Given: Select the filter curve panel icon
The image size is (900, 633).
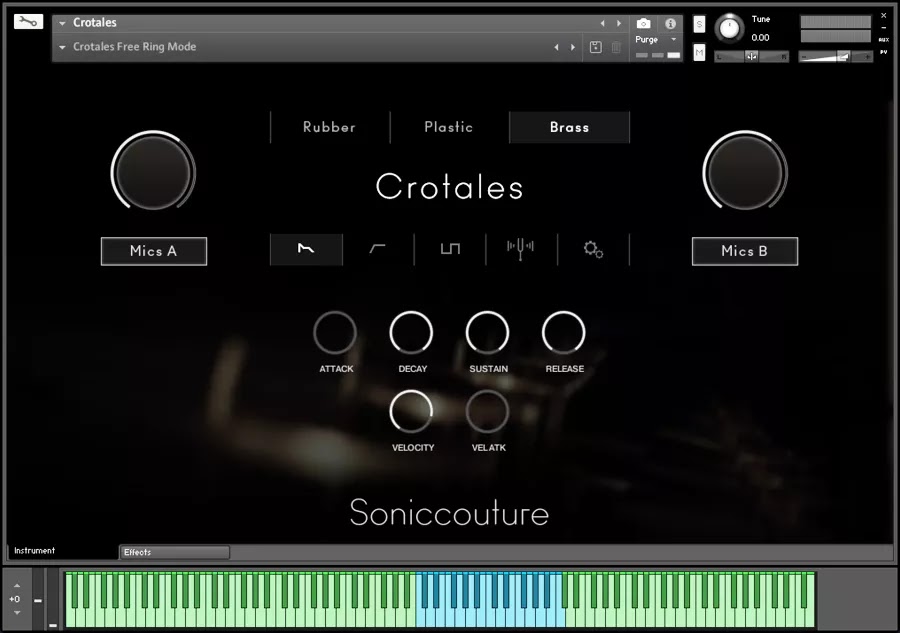Looking at the screenshot, I should pos(377,249).
